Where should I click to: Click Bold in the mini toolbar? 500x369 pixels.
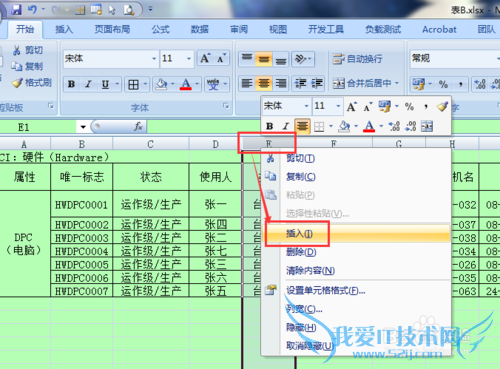pos(270,126)
